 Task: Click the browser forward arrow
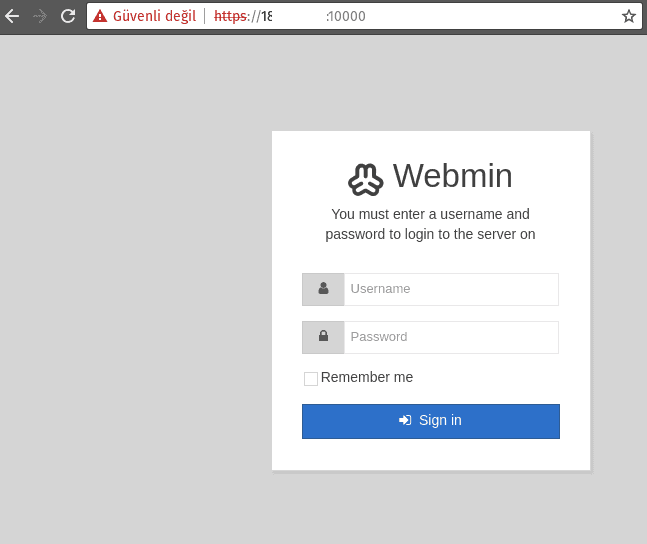40,16
